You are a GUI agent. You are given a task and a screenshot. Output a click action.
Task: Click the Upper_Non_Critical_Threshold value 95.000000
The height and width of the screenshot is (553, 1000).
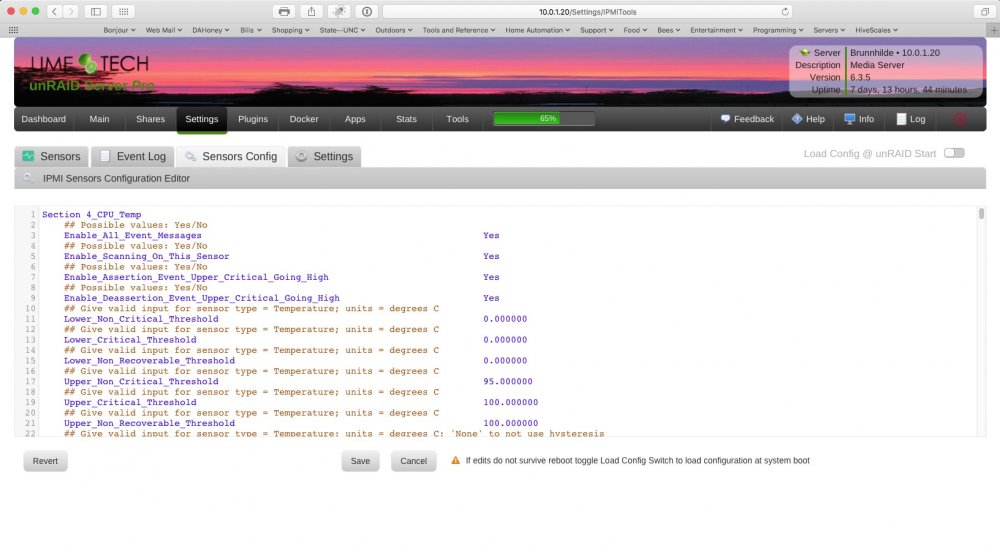[508, 381]
